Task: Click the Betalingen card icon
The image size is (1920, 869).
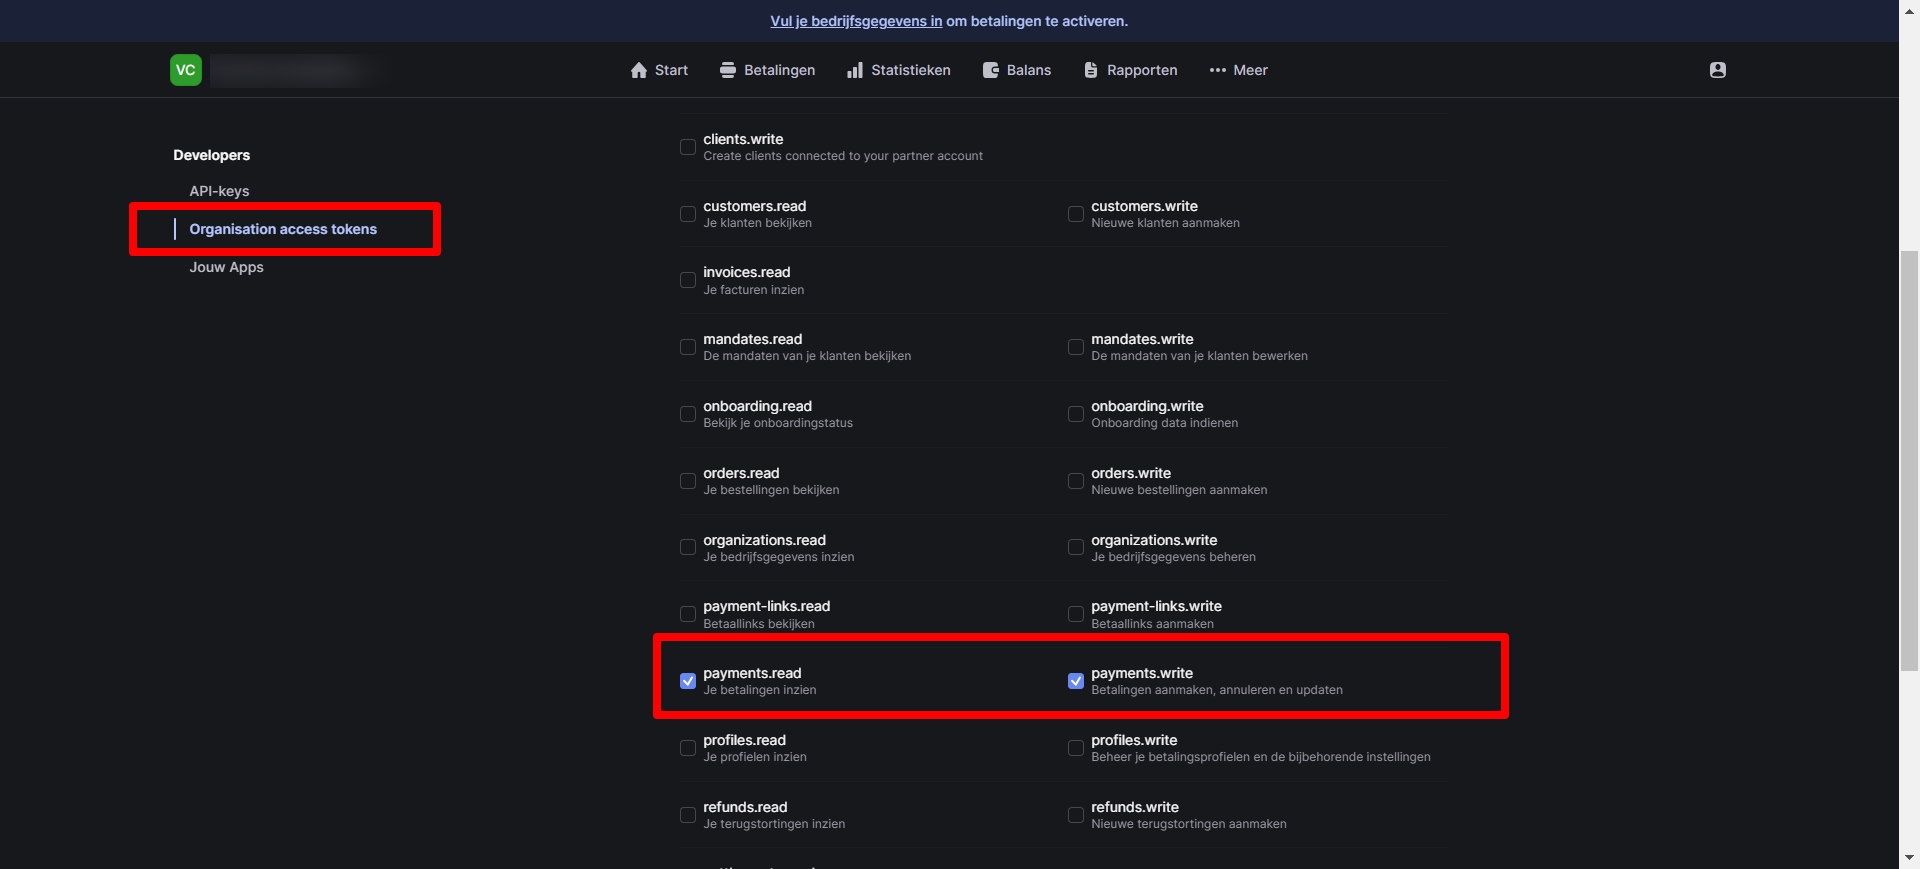Action: [x=728, y=70]
